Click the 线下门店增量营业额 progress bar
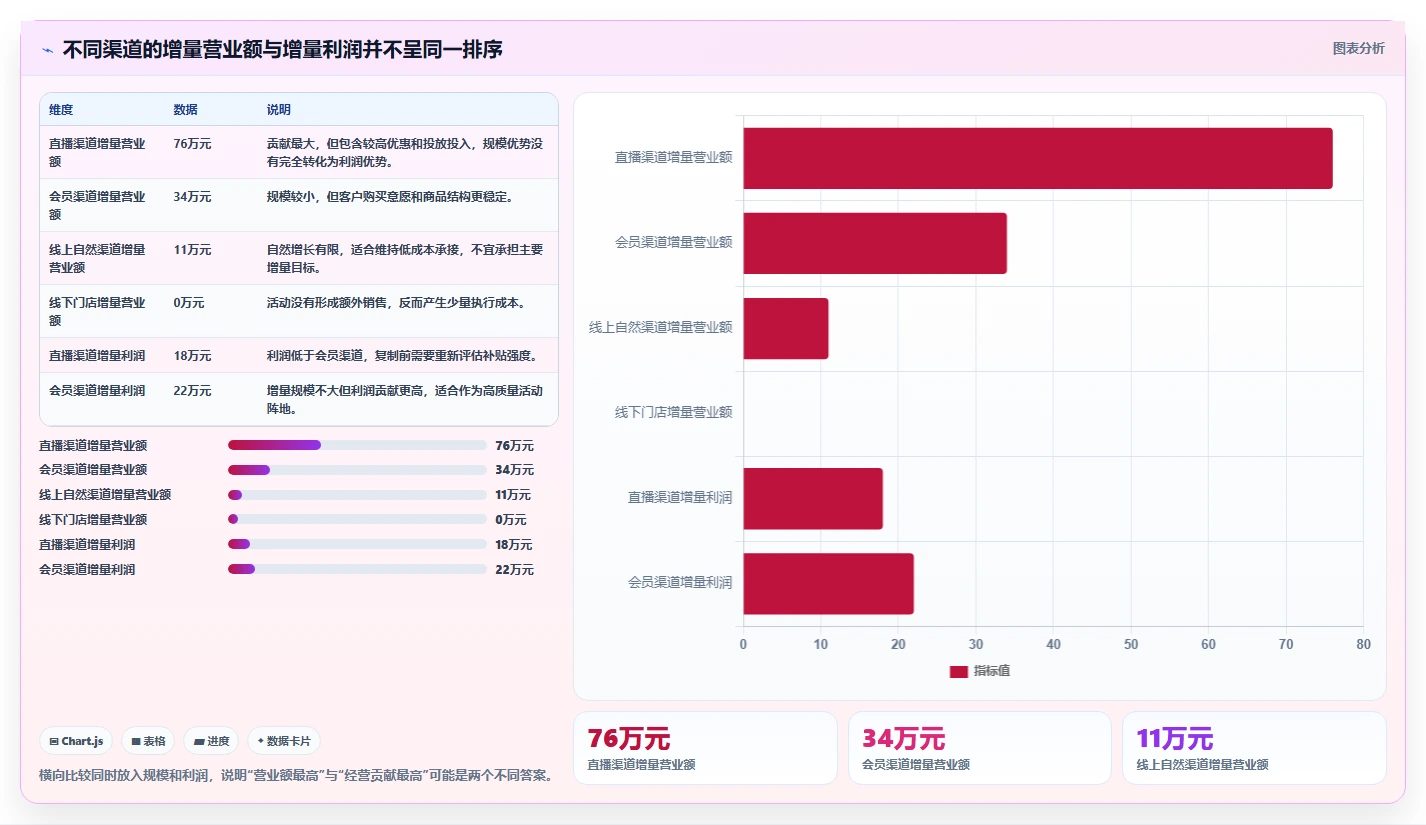This screenshot has width=1426, height=825. point(357,519)
